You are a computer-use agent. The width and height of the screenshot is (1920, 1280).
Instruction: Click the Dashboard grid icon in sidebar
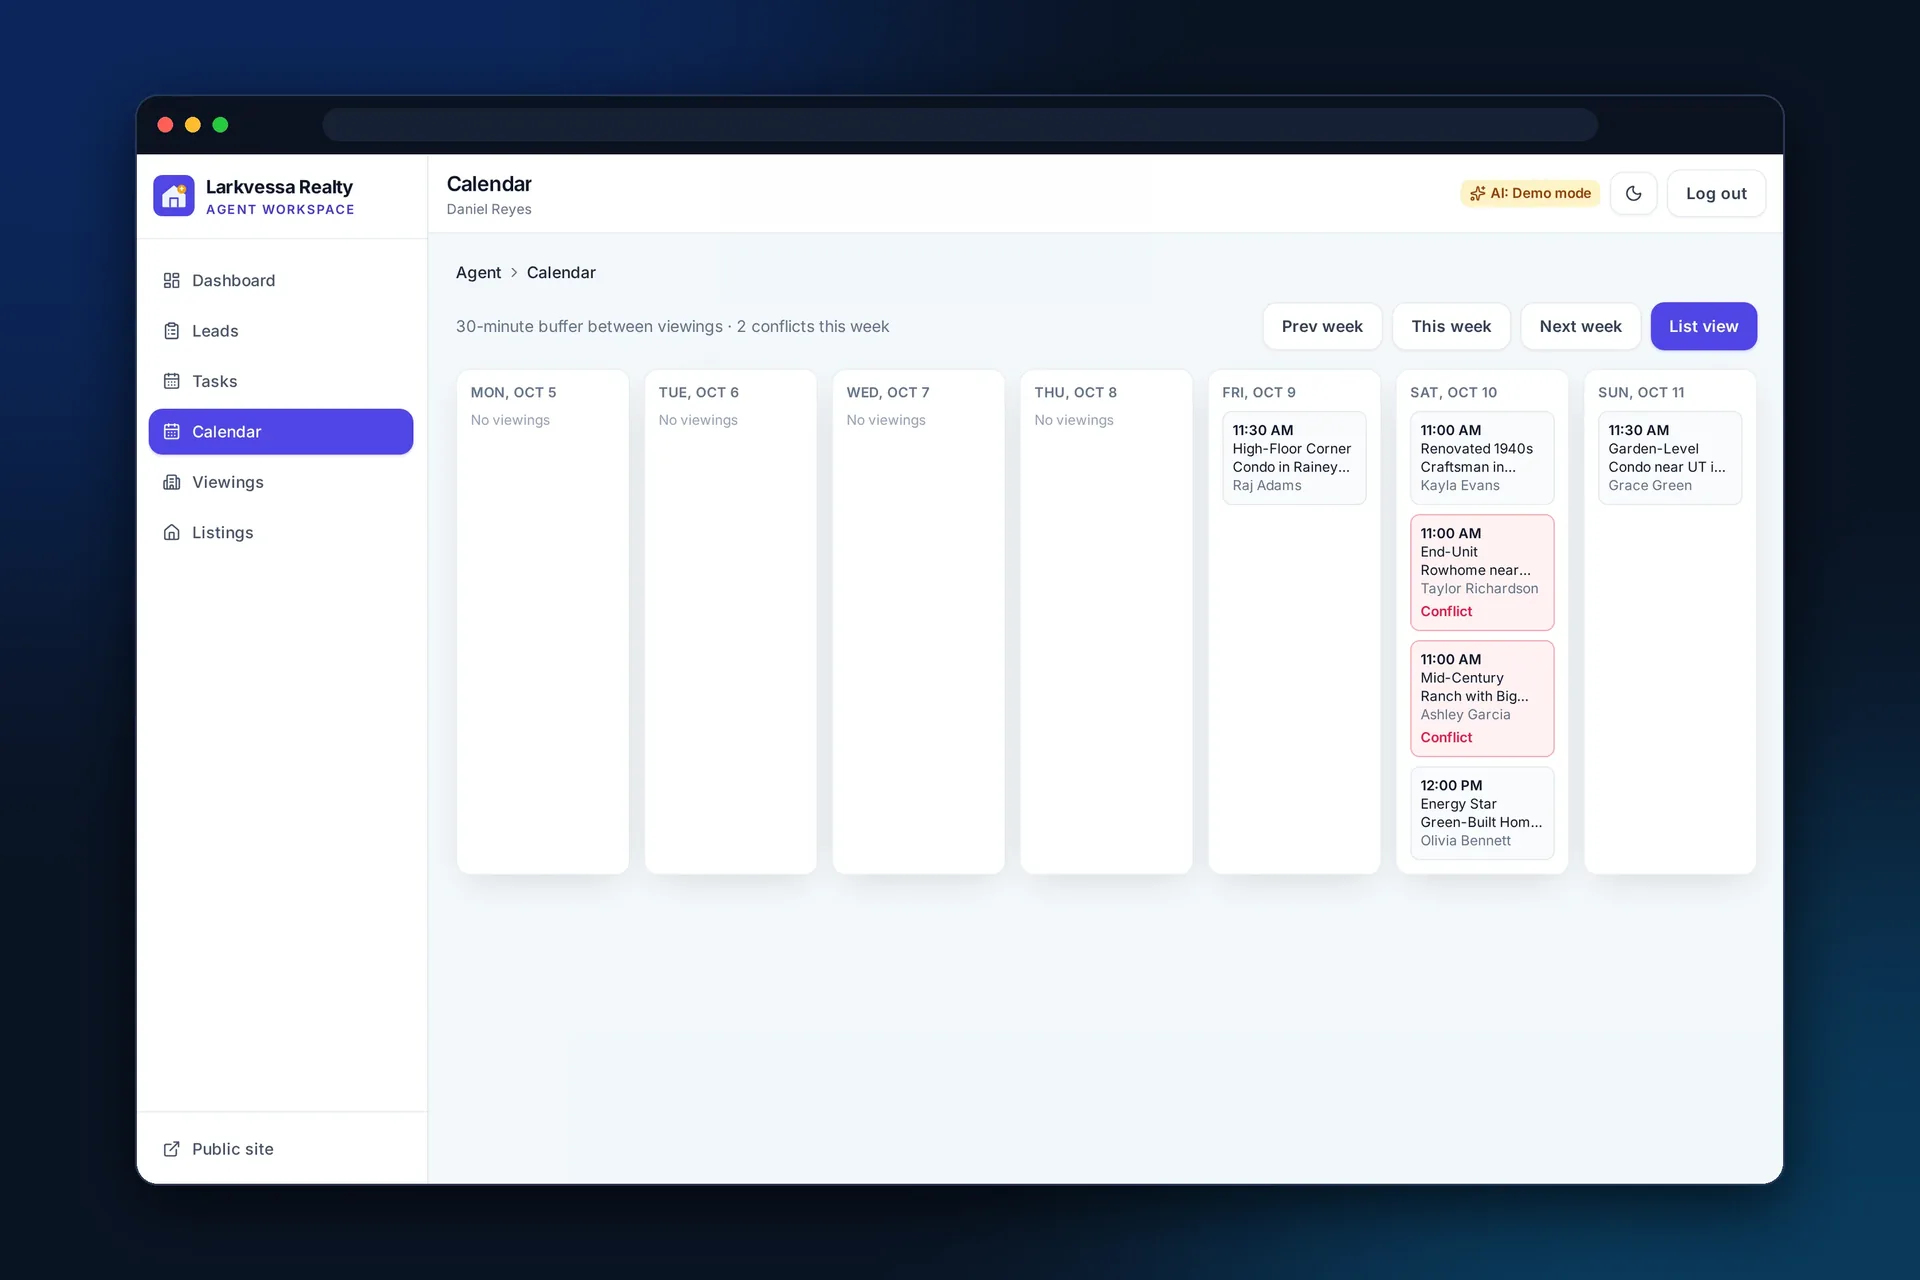click(172, 280)
